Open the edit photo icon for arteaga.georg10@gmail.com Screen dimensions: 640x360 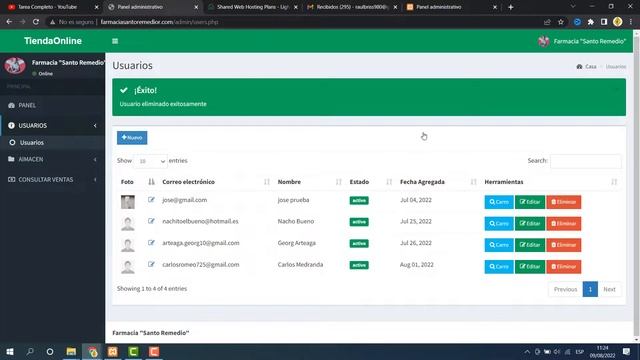tap(151, 243)
